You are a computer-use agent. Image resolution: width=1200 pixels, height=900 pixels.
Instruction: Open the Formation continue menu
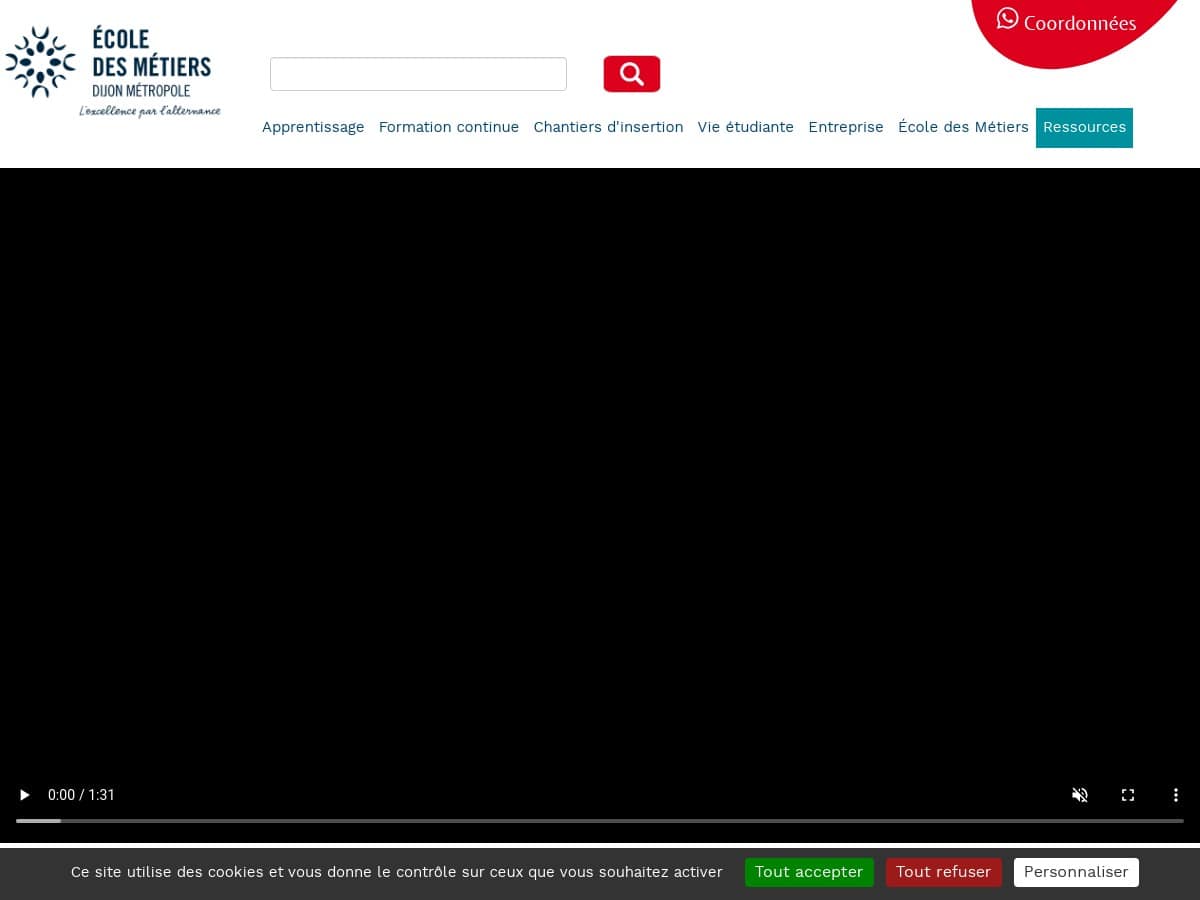click(x=449, y=127)
